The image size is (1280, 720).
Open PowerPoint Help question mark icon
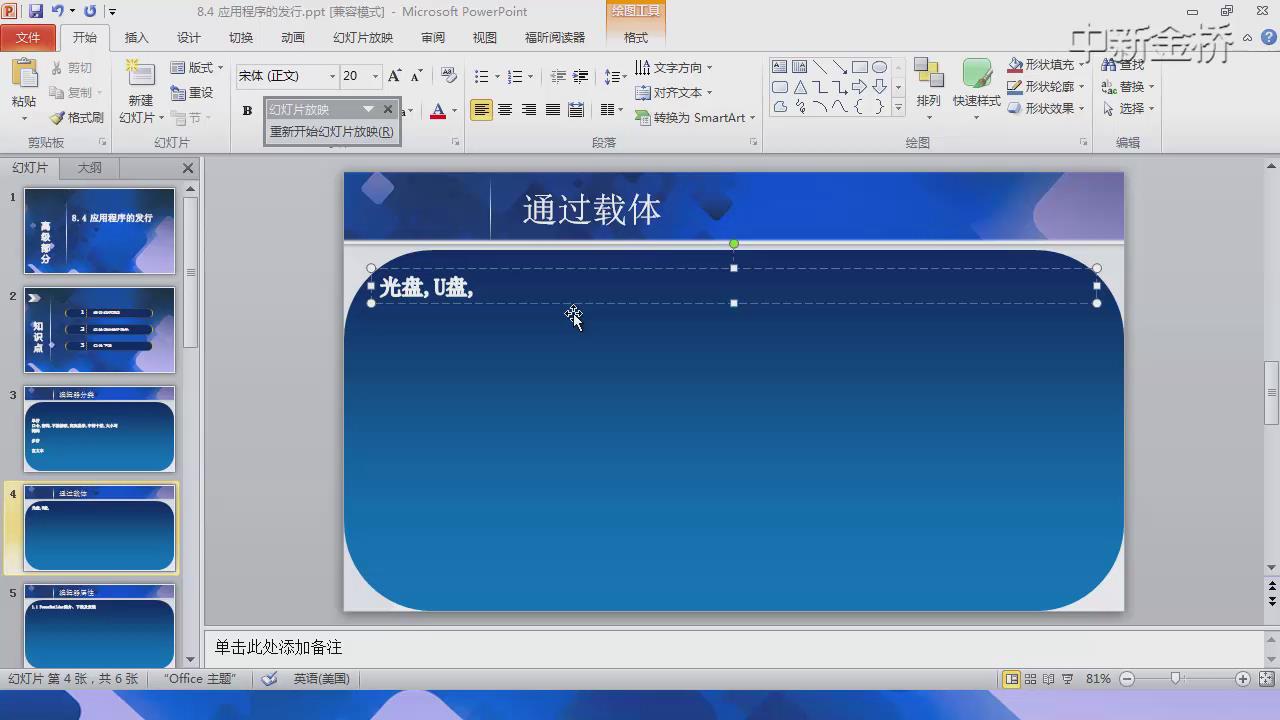pyautogui.click(x=1269, y=37)
